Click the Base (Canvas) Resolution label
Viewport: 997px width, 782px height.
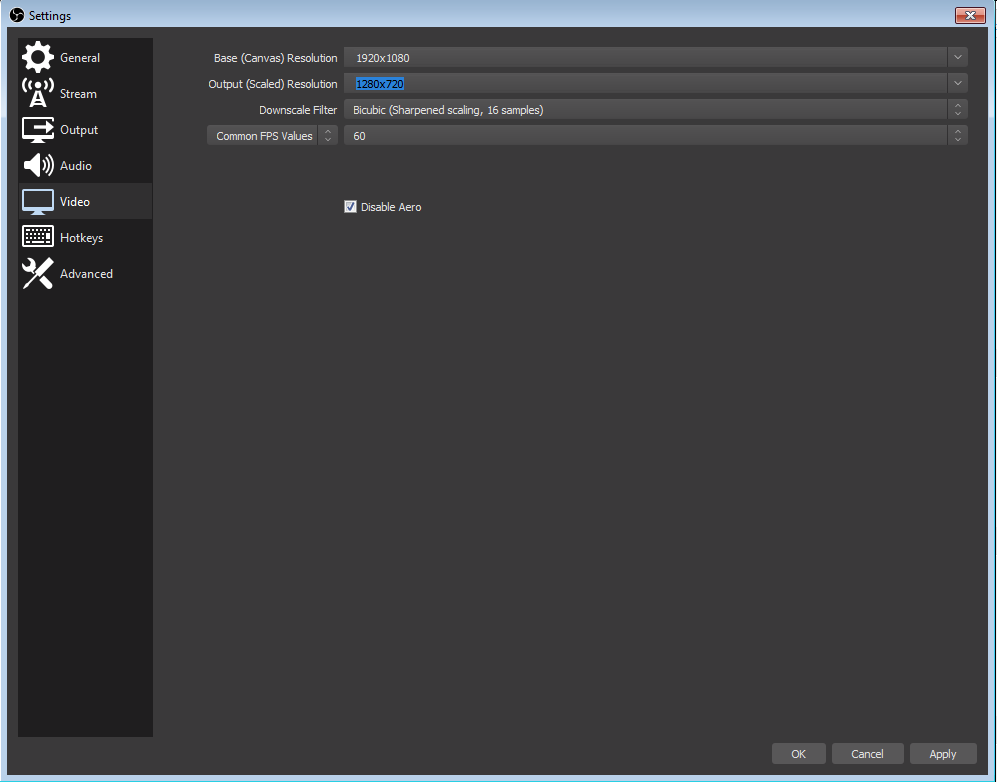click(275, 58)
